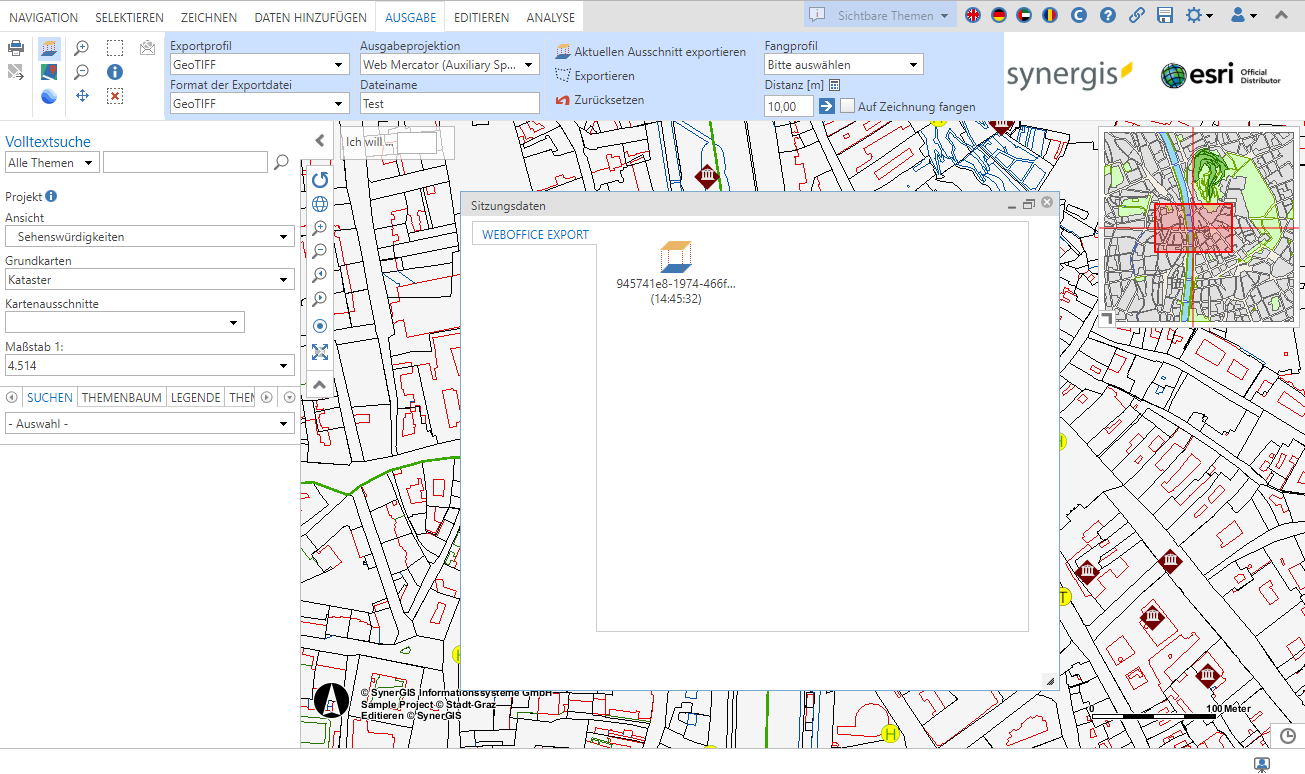This screenshot has width=1305, height=774.
Task: Open the Fangprofil selection dropdown
Action: (842, 64)
